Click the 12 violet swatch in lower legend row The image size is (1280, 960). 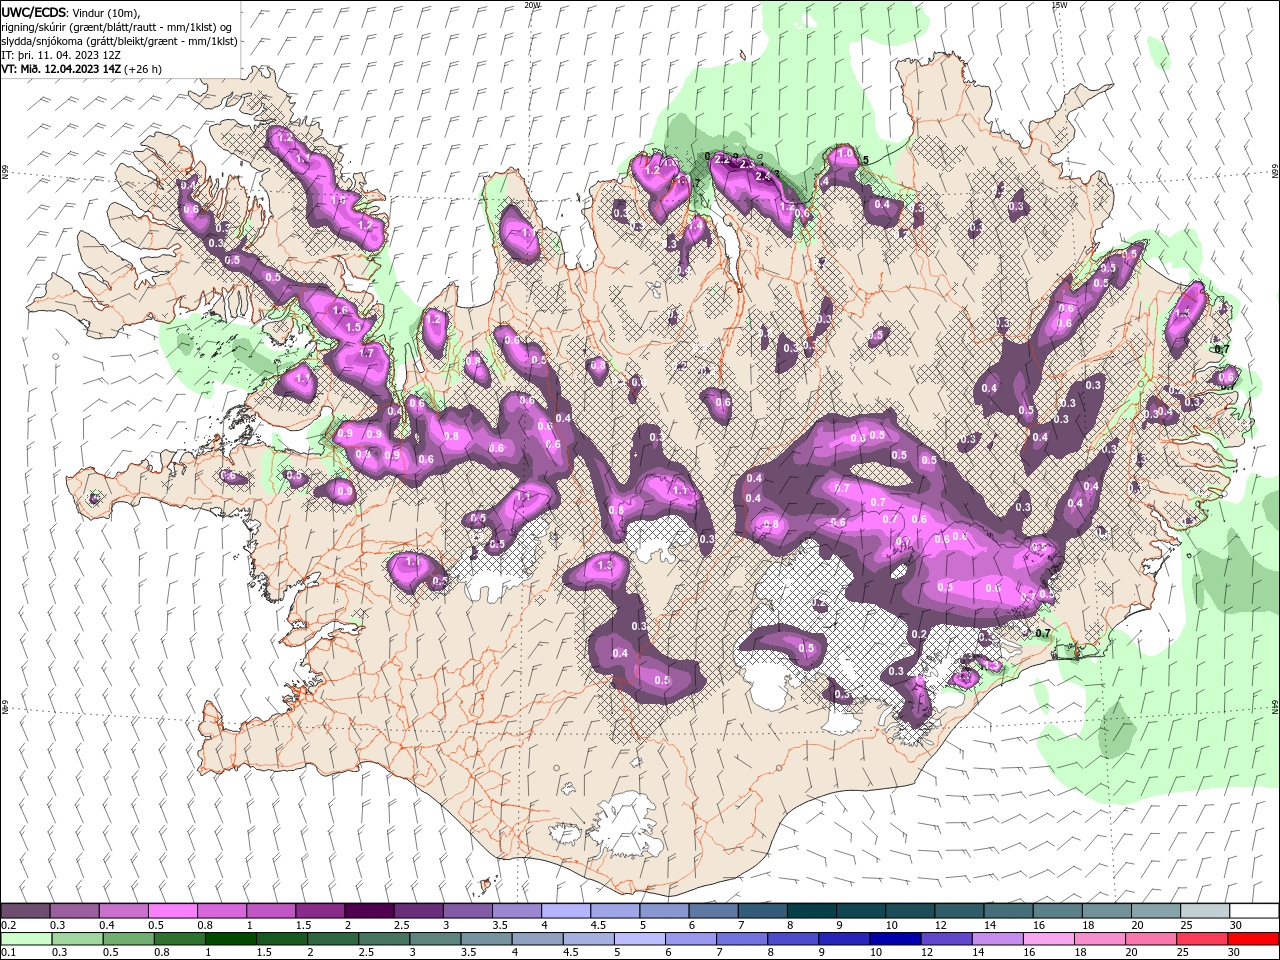pyautogui.click(x=947, y=939)
